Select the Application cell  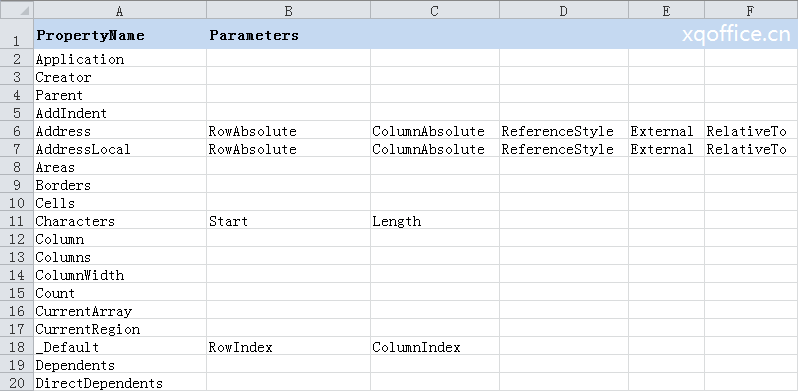click(x=120, y=59)
